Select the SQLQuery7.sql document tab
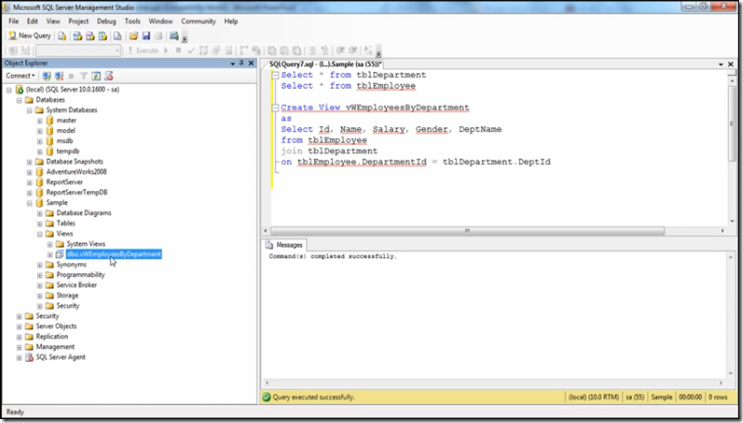743x423 pixels. (x=325, y=64)
